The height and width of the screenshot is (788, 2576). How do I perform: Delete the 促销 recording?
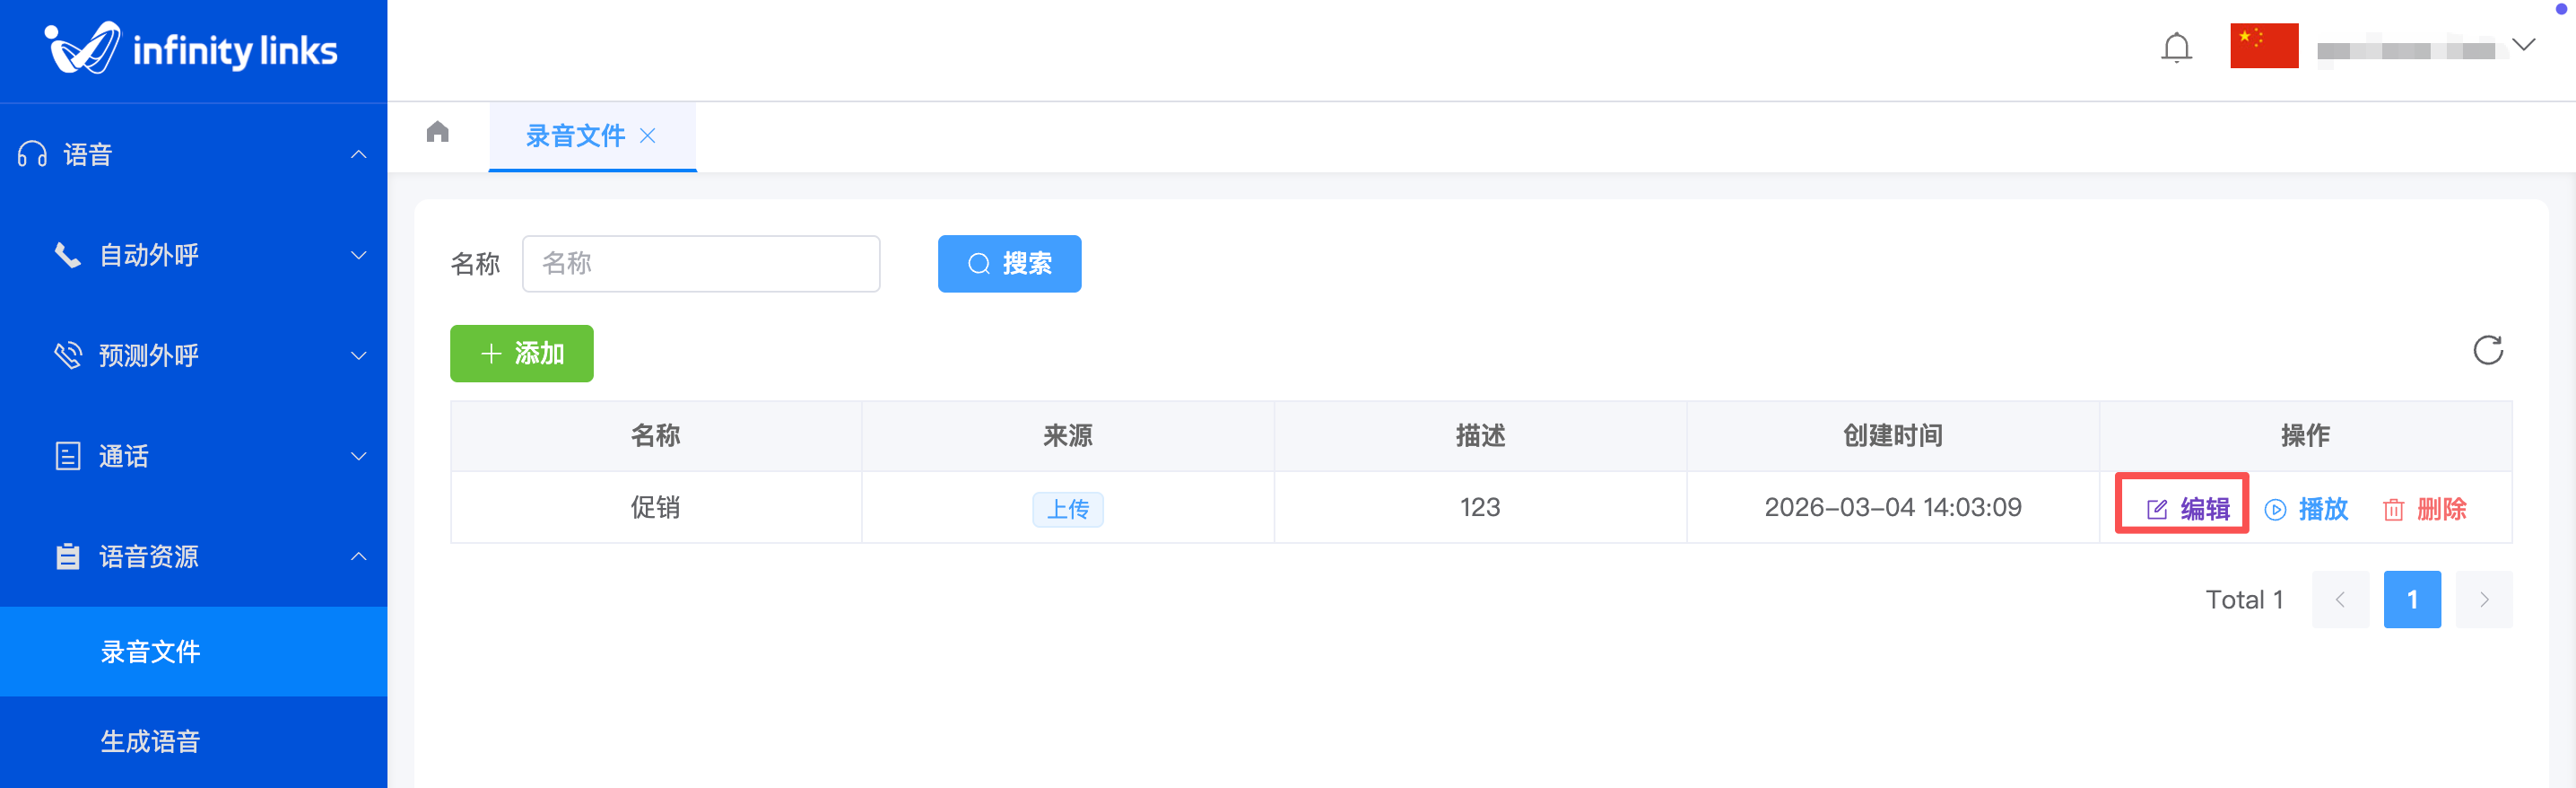click(x=2424, y=509)
